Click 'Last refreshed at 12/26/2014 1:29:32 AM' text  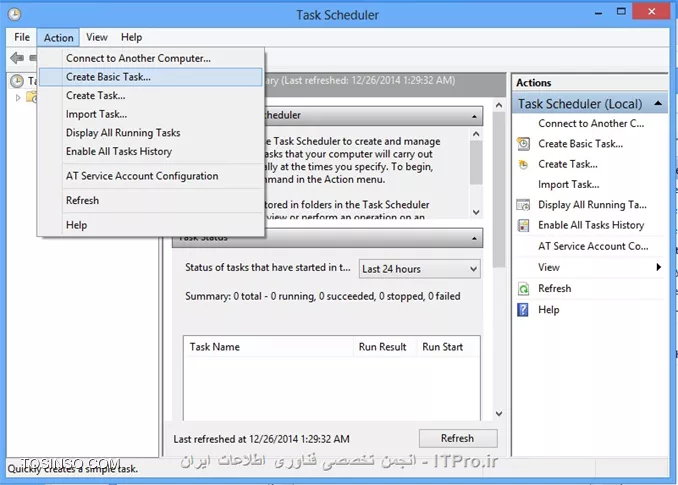point(261,439)
